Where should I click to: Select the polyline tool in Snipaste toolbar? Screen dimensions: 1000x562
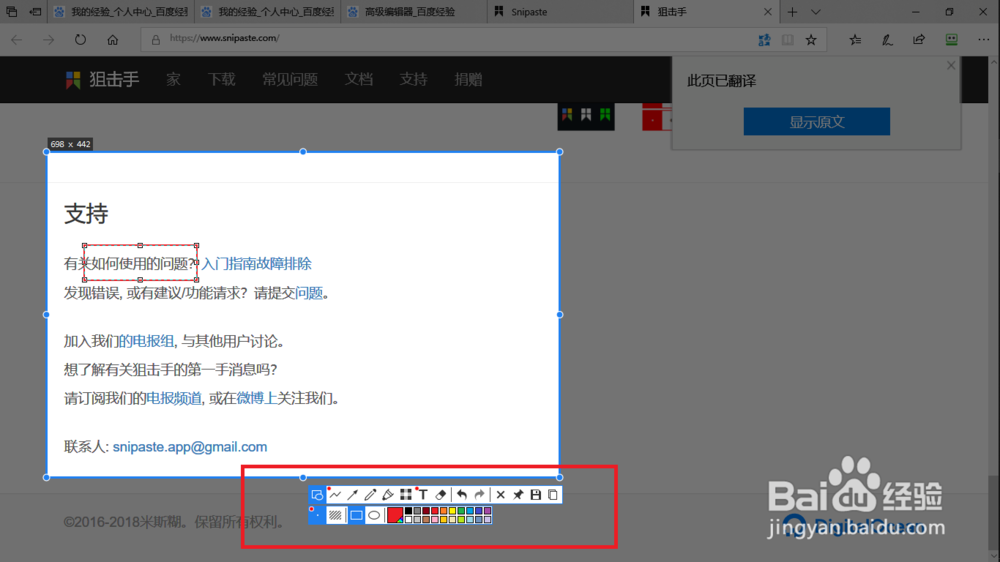pos(335,495)
